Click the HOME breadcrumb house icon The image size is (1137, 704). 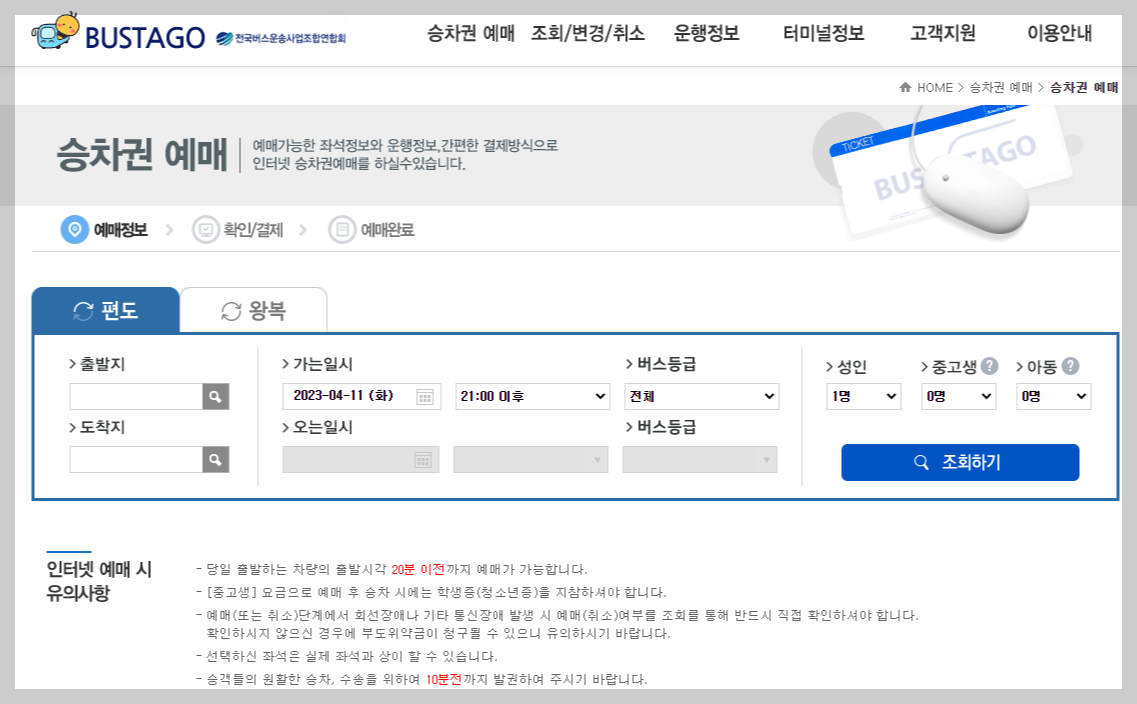pyautogui.click(x=905, y=87)
